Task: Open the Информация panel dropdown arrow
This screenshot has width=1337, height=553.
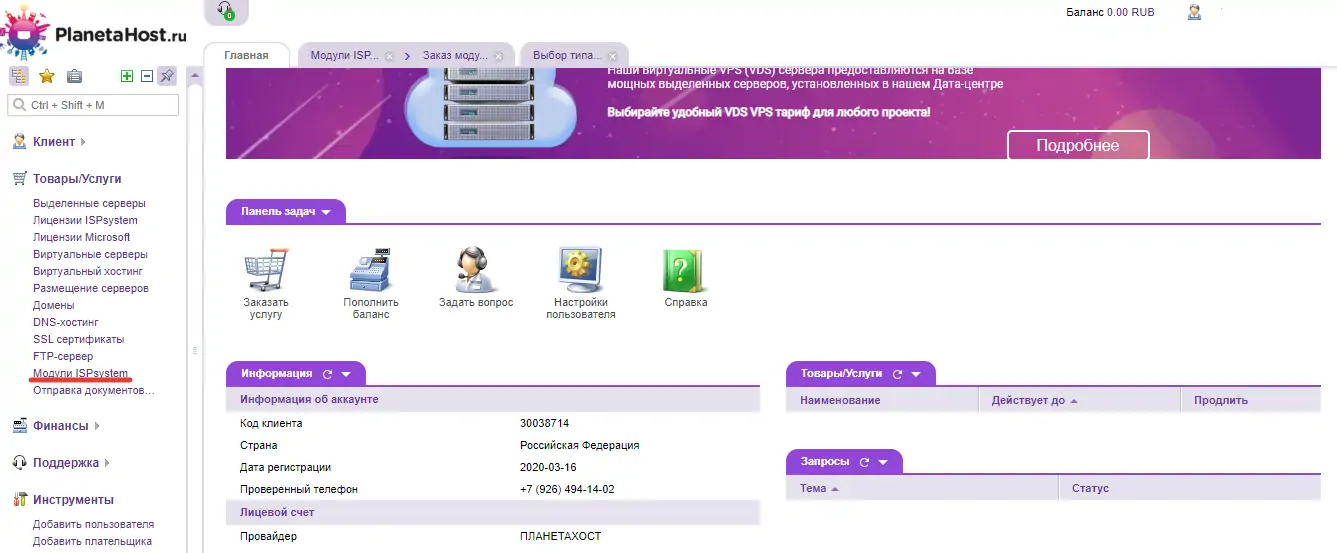Action: click(x=346, y=374)
